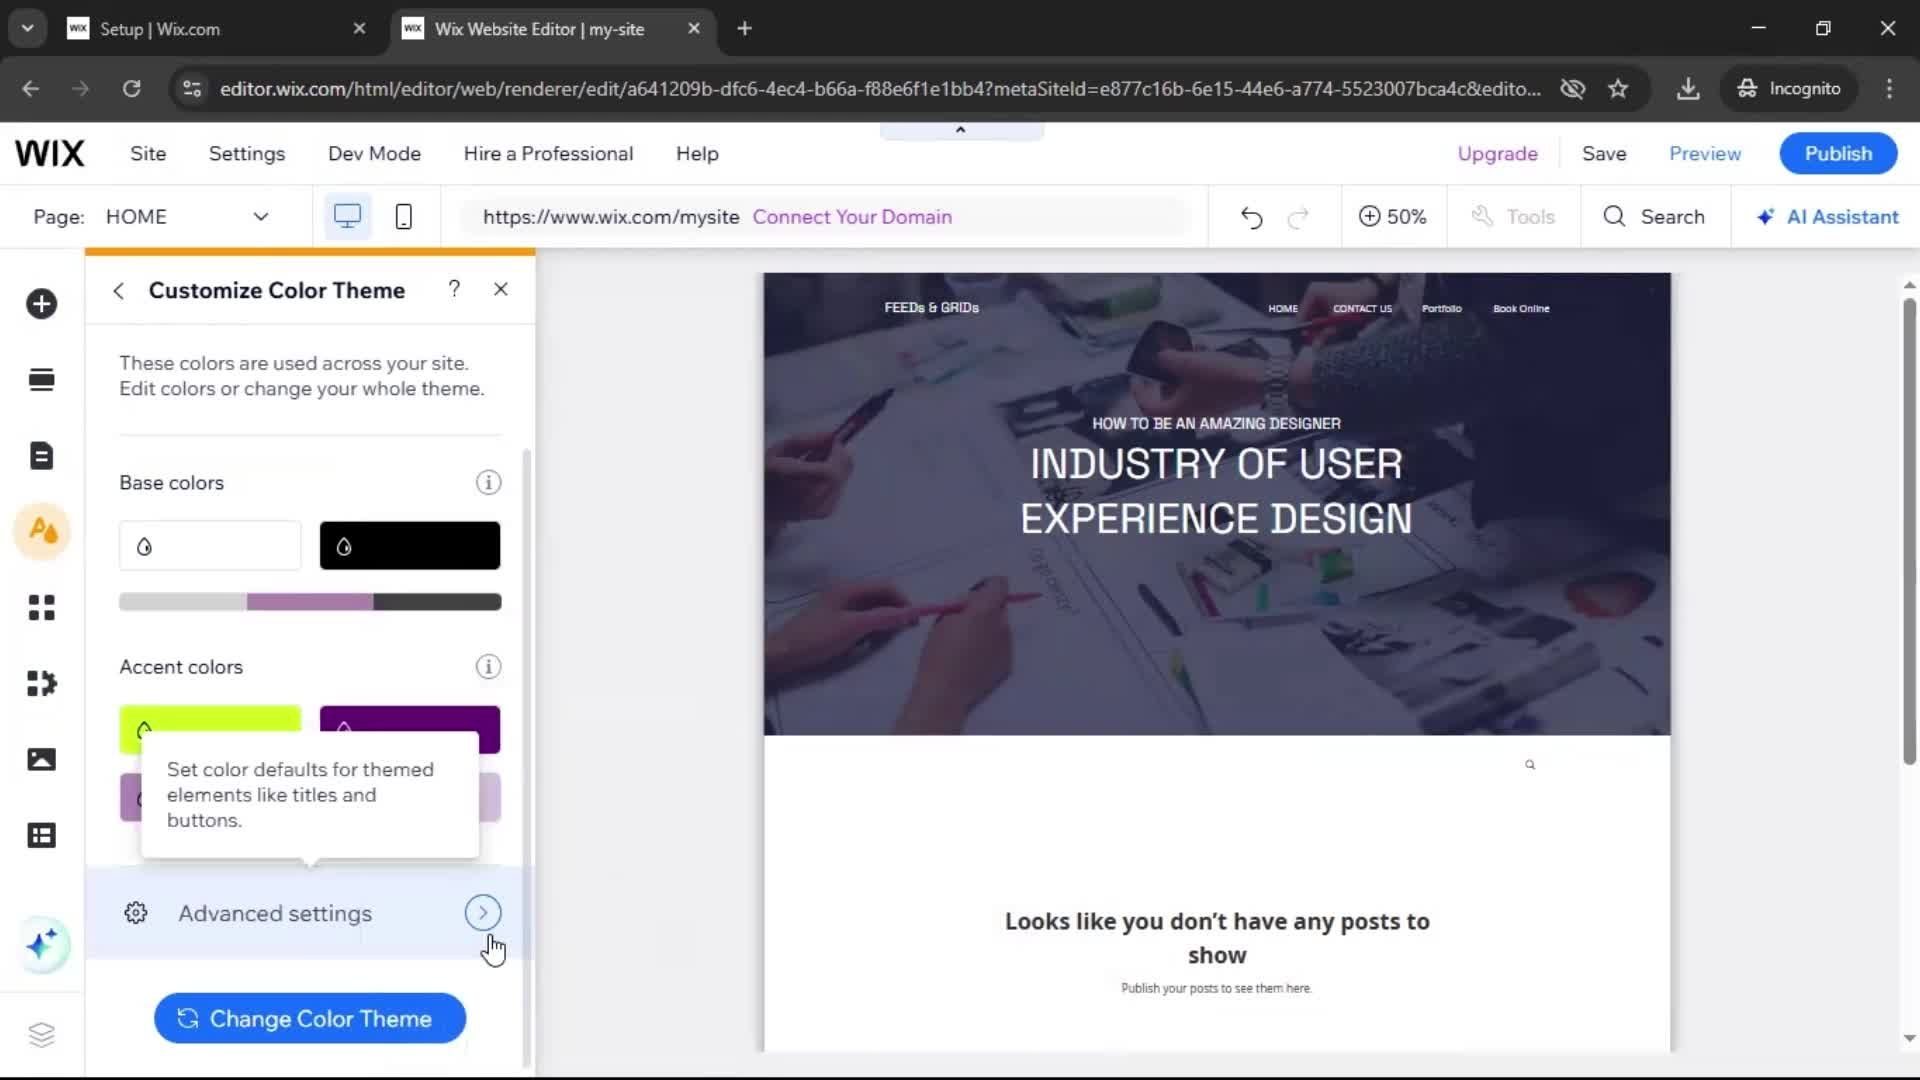Open the Tools menu in toolbar
This screenshot has width=1920, height=1080.
(1513, 217)
